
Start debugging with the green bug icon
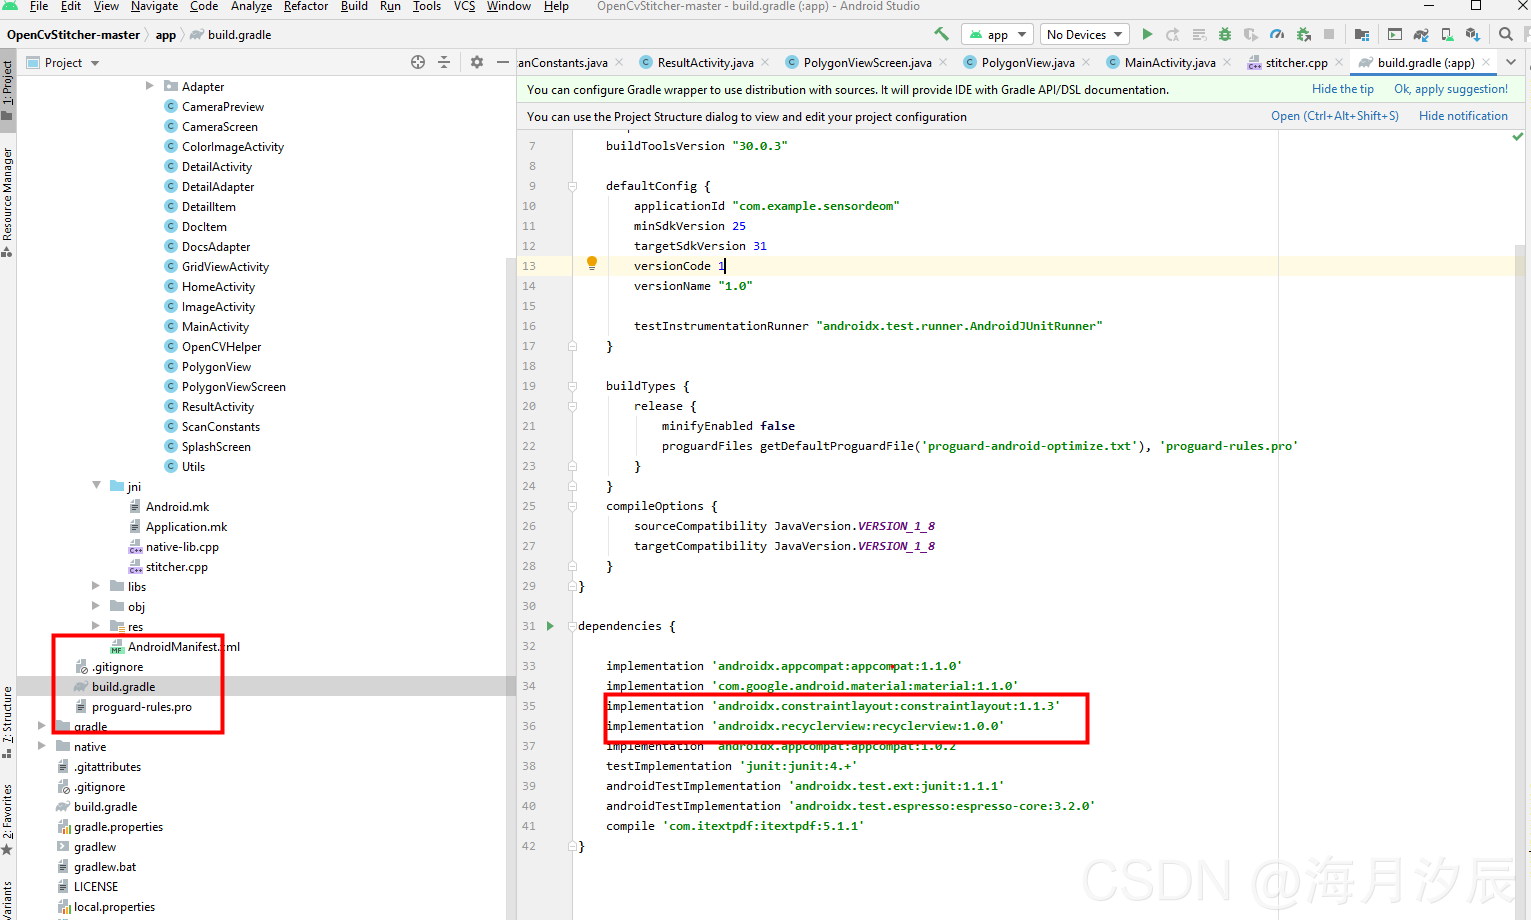(1225, 34)
